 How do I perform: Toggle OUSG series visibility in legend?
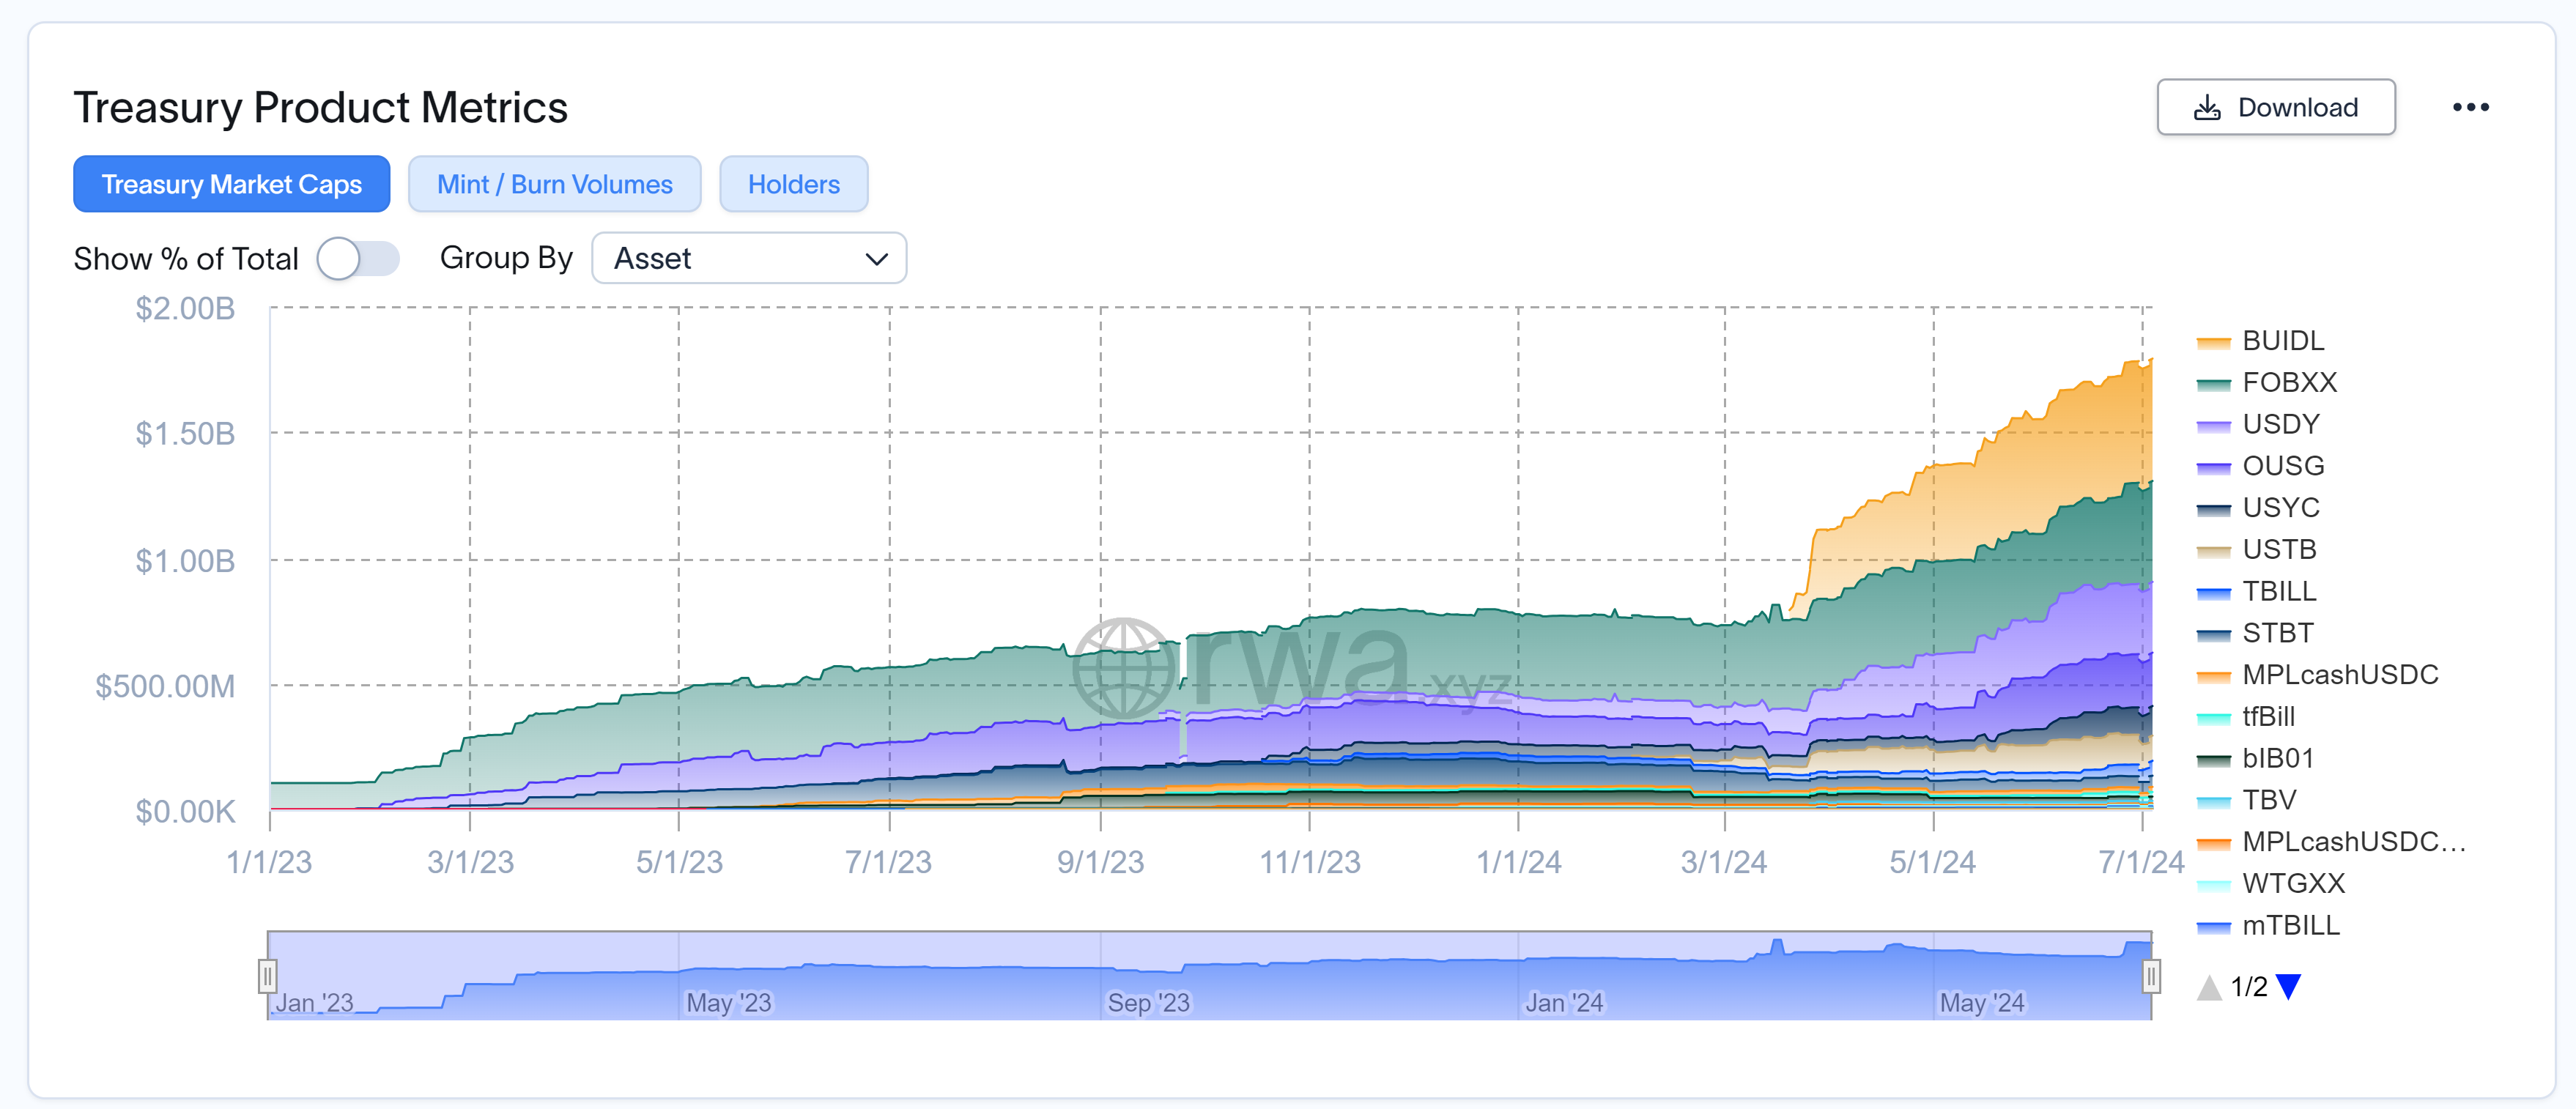pos(2282,466)
